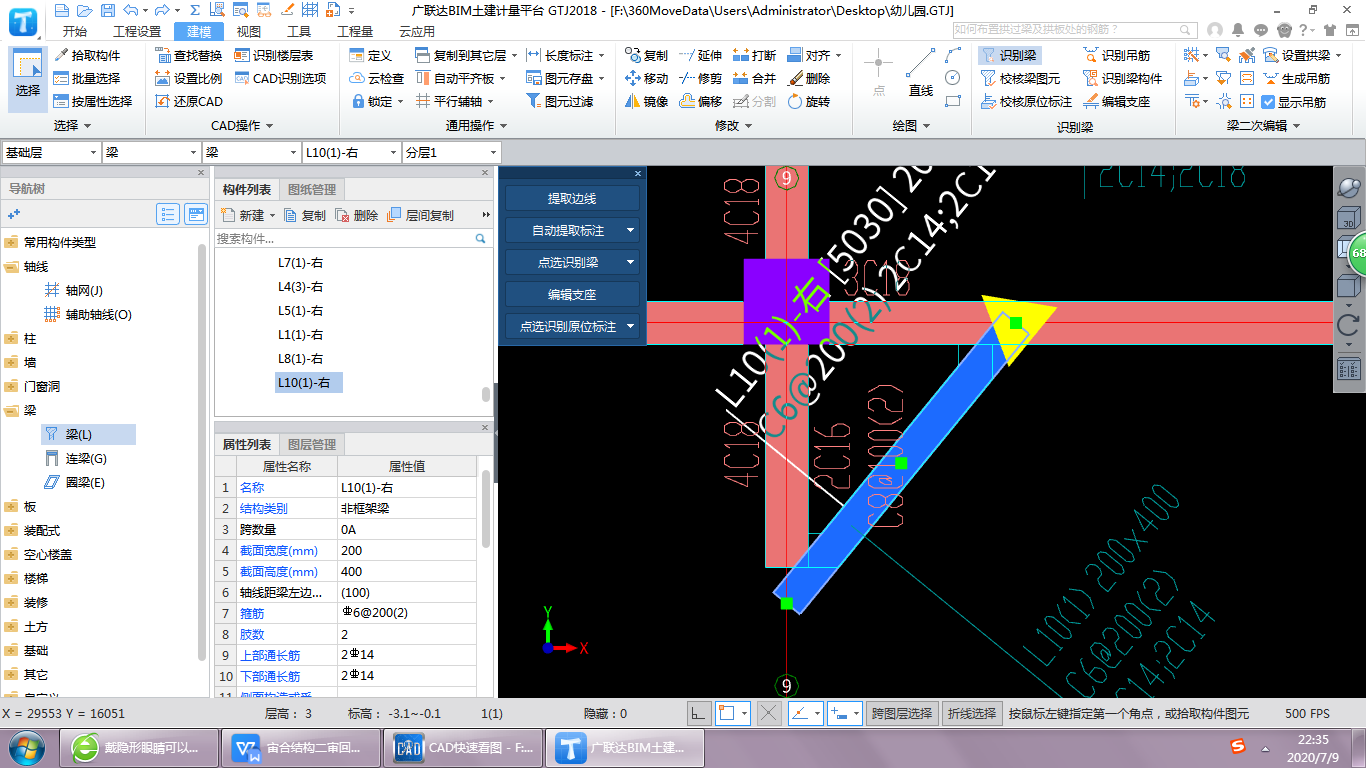This screenshot has height=768, width=1366.
Task: Open 查找替换 find and replace
Action: (x=189, y=55)
